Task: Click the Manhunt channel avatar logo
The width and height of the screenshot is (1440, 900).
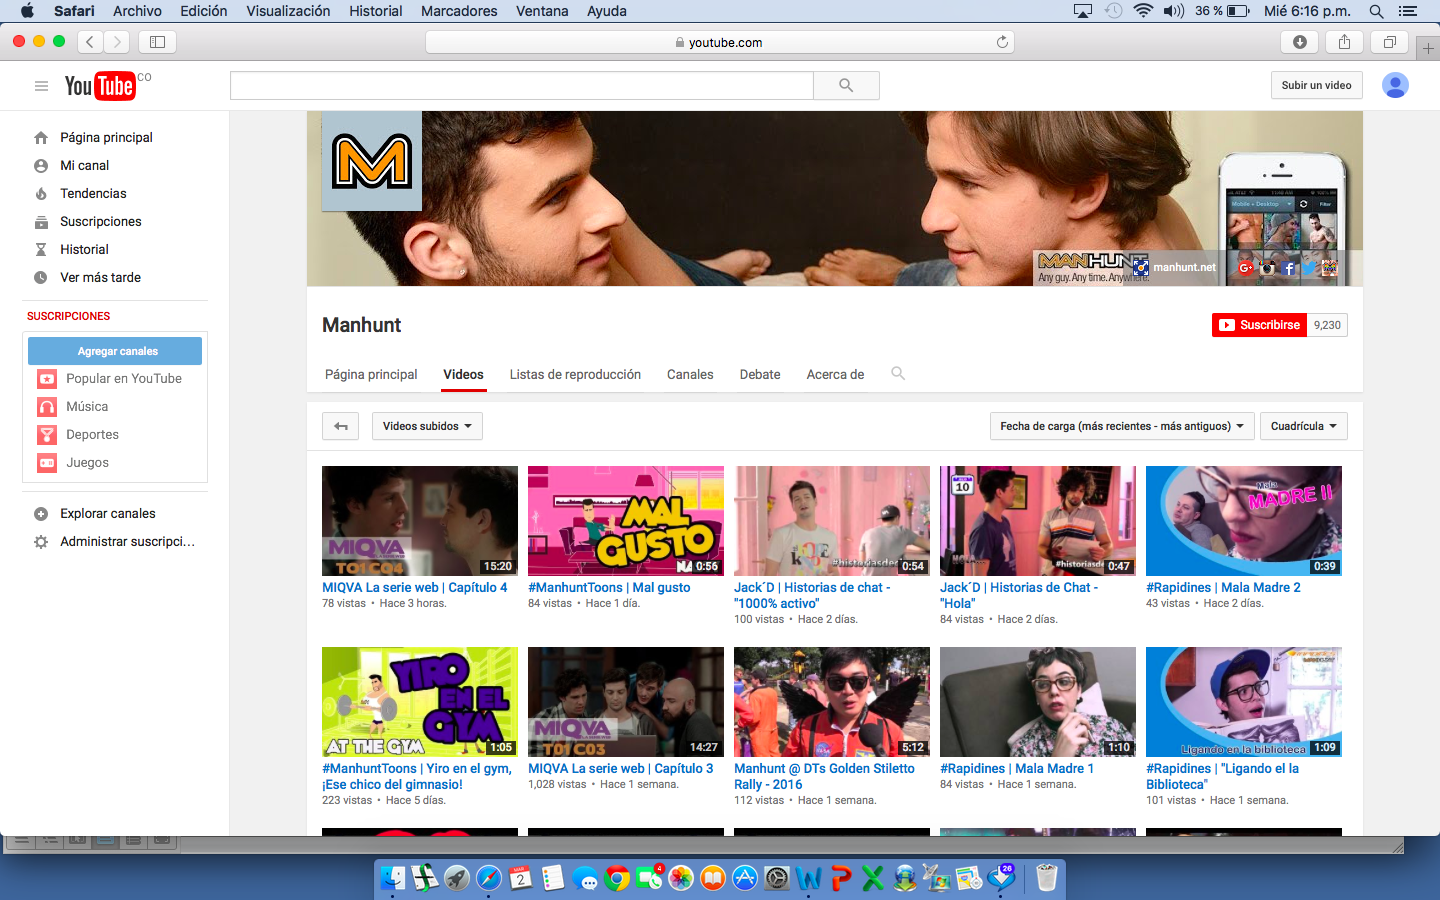Action: [x=372, y=161]
